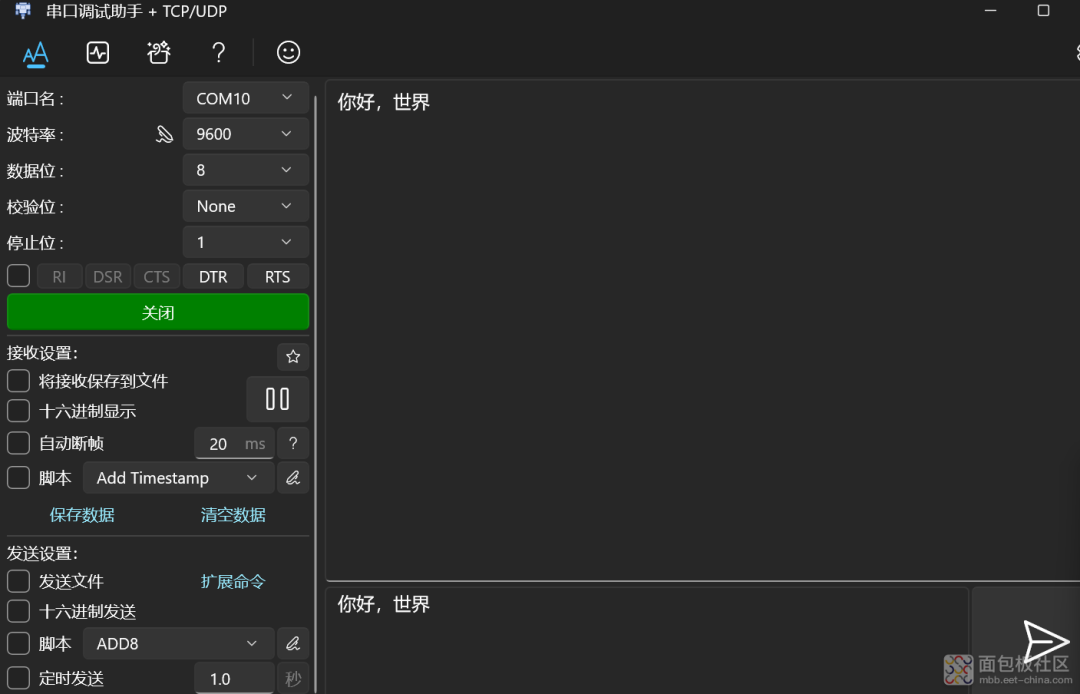
Task: Toggle the DTR signal button
Action: (x=214, y=276)
